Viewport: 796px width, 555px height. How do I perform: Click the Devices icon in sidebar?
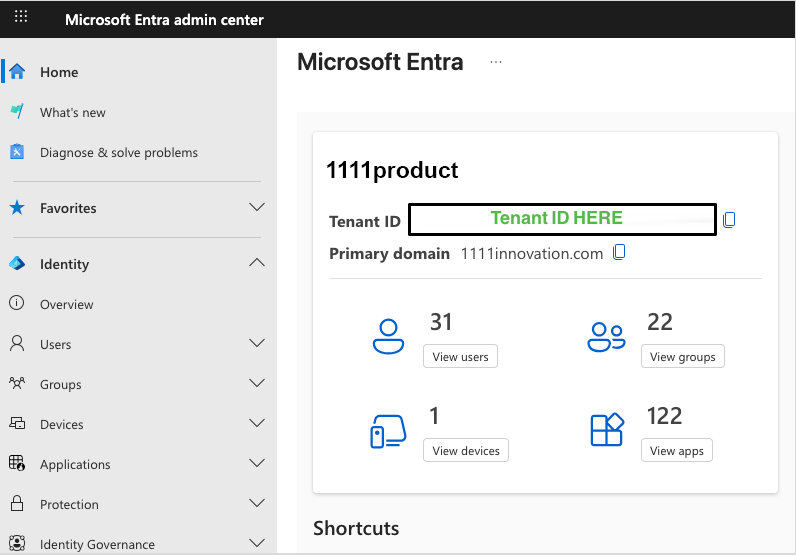click(17, 423)
